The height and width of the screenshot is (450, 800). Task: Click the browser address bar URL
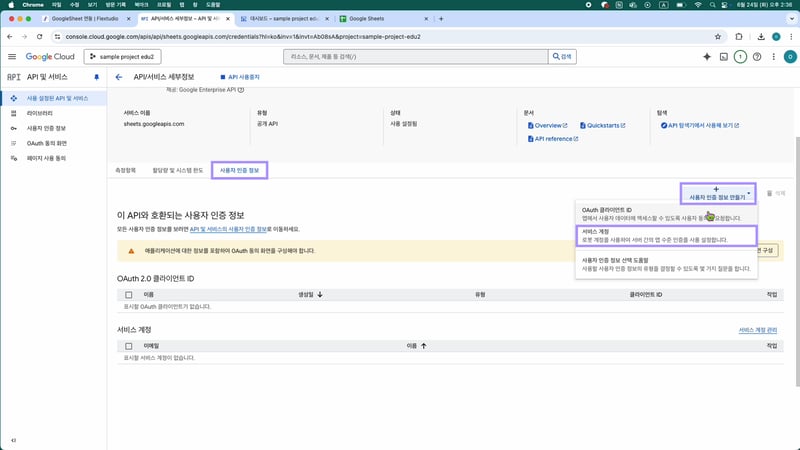pyautogui.click(x=243, y=37)
